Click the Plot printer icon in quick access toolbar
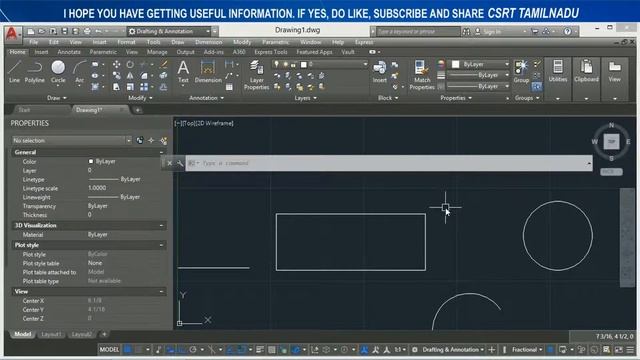640x360 pixels. 87,31
